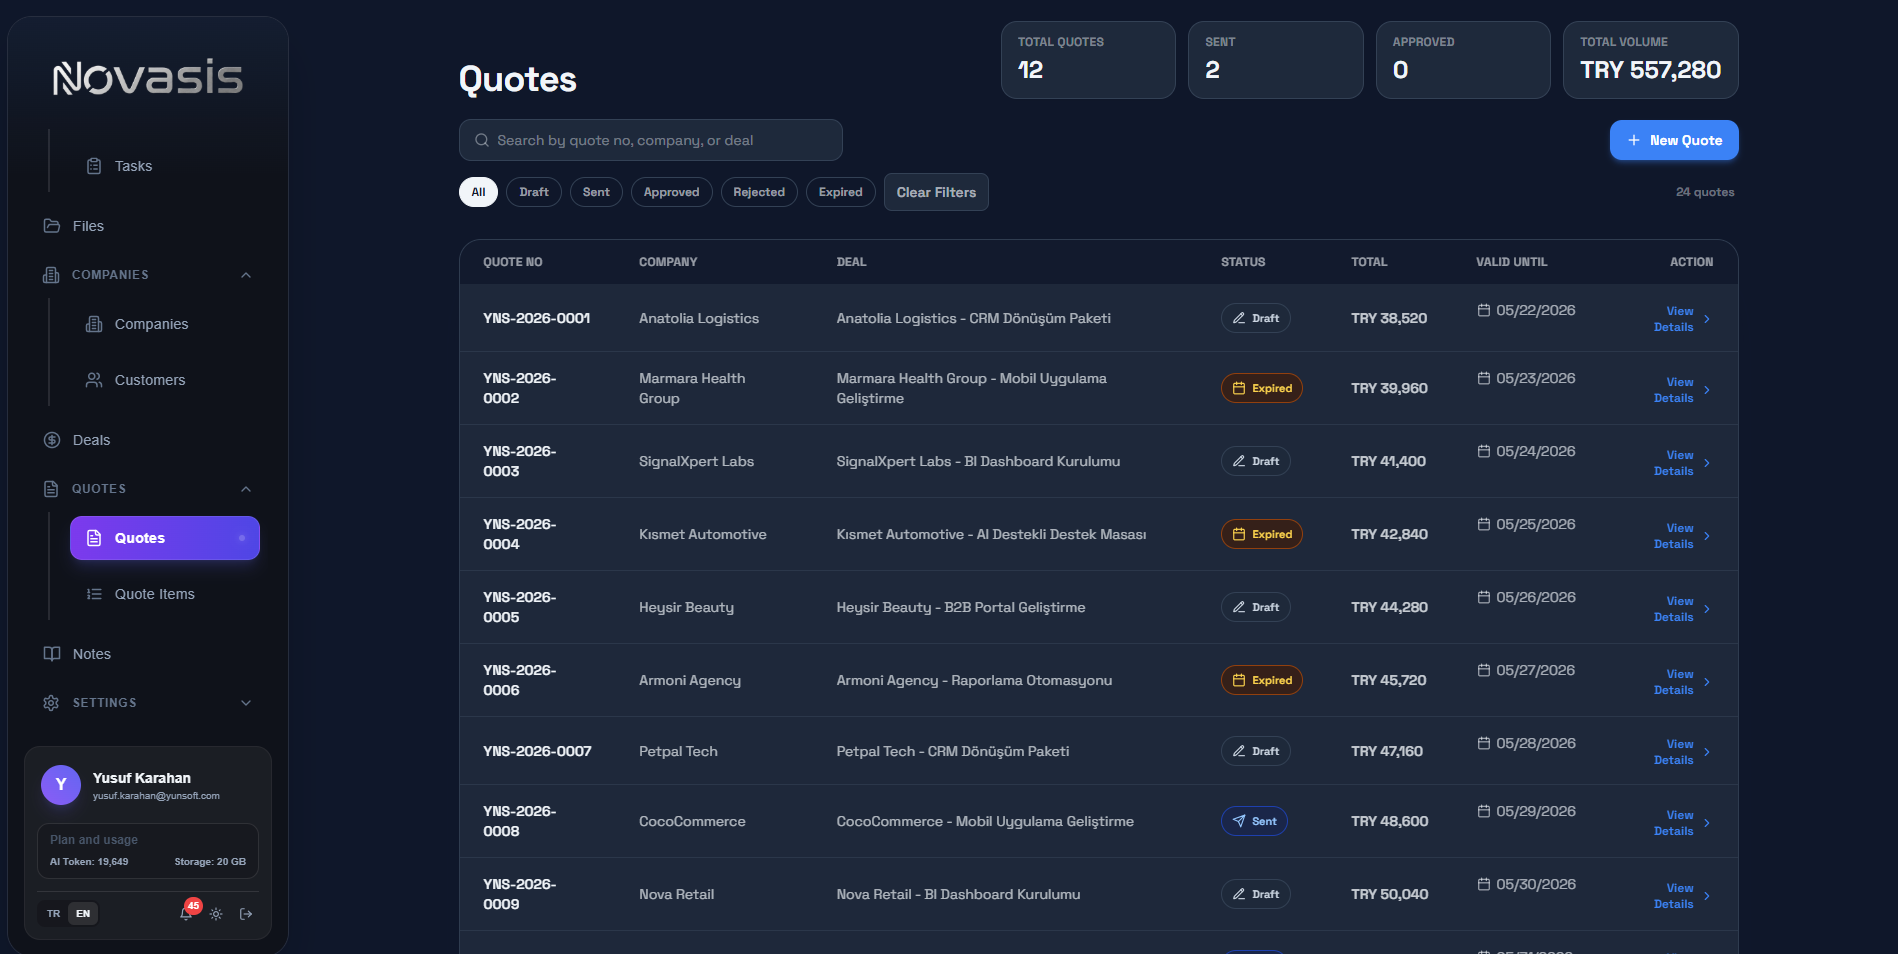The width and height of the screenshot is (1898, 954).
Task: Click Expired badge for Marmara Health Group
Action: click(1262, 388)
